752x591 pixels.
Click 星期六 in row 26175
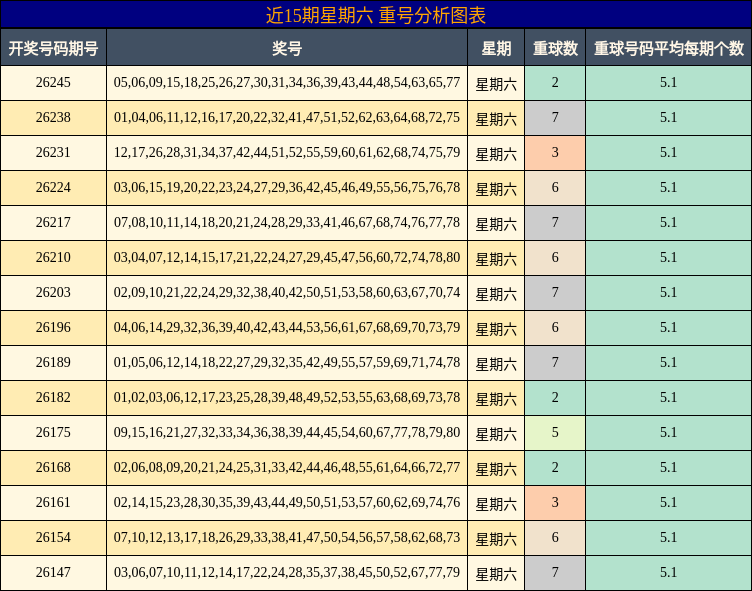coord(496,435)
